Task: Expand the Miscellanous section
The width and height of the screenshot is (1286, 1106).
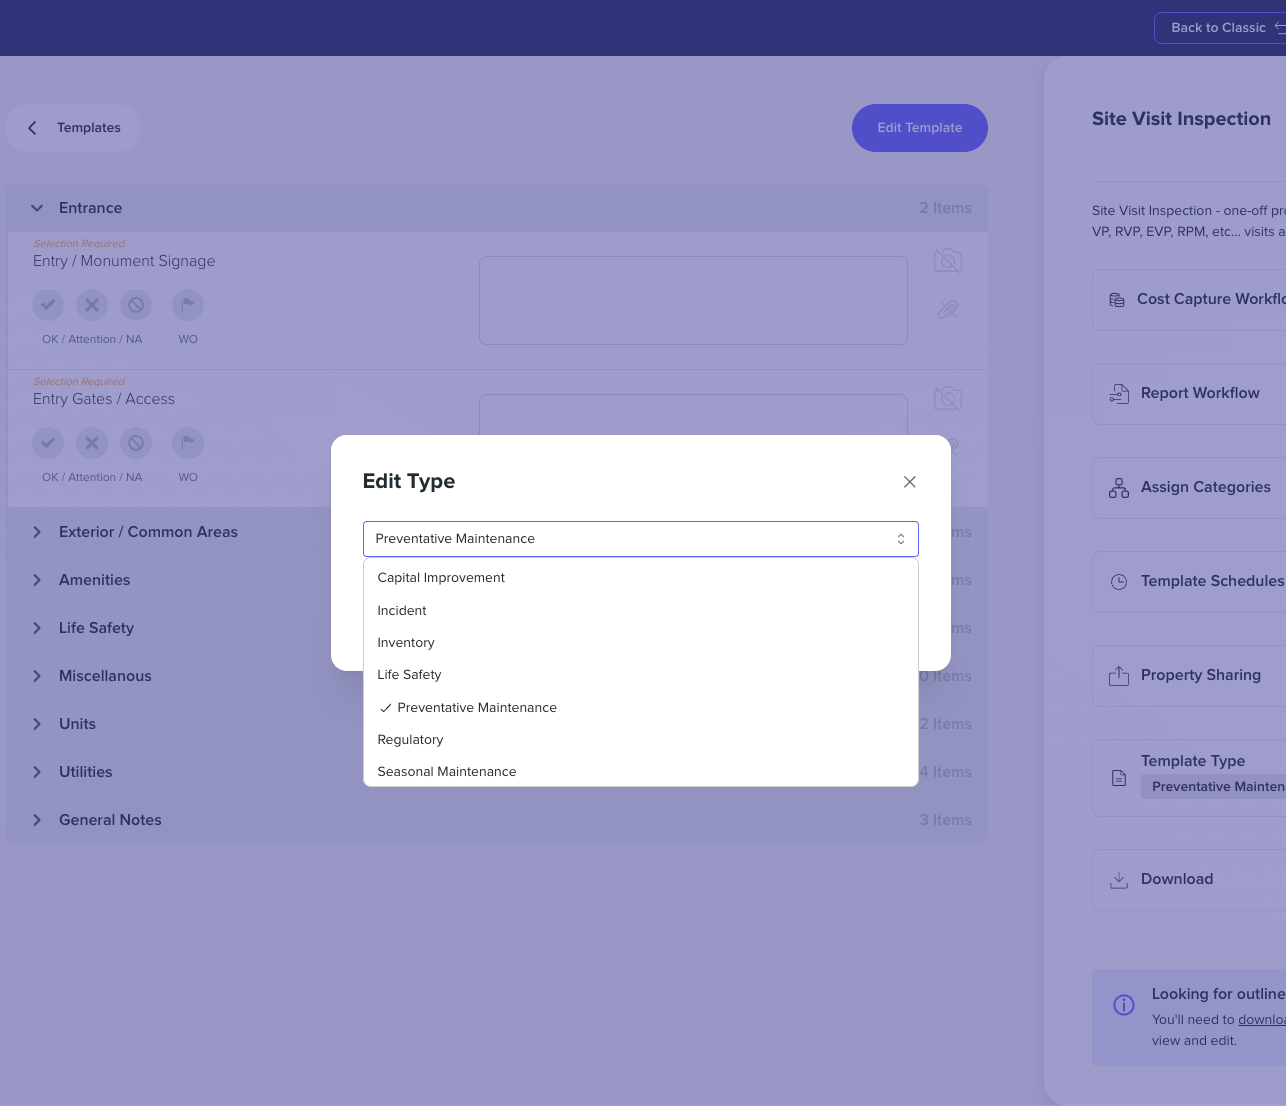Action: pos(37,676)
